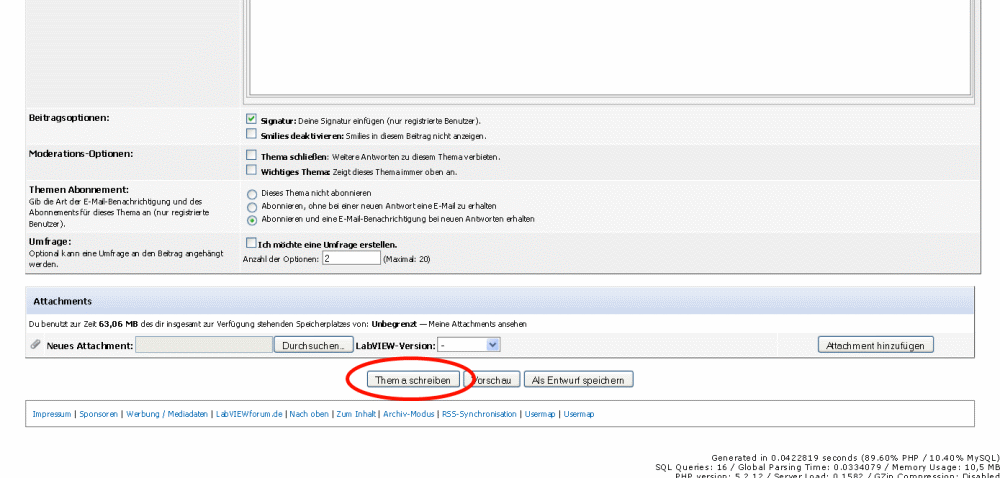Click the Durchsuchen button
1000x478 pixels.
tap(314, 345)
